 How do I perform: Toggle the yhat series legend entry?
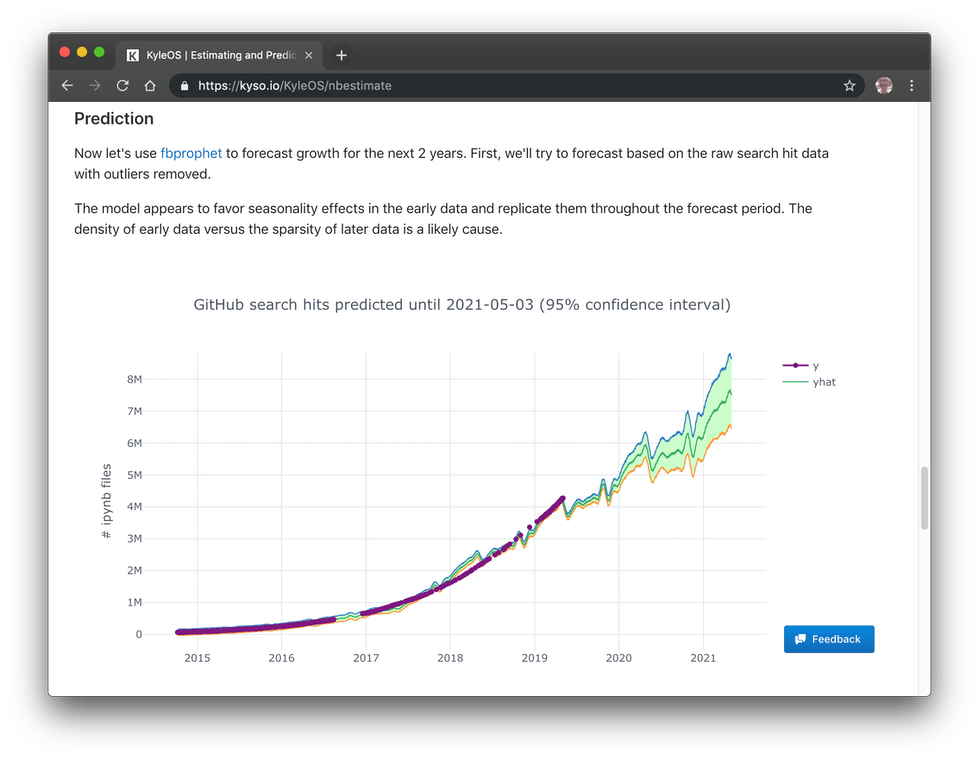click(809, 382)
